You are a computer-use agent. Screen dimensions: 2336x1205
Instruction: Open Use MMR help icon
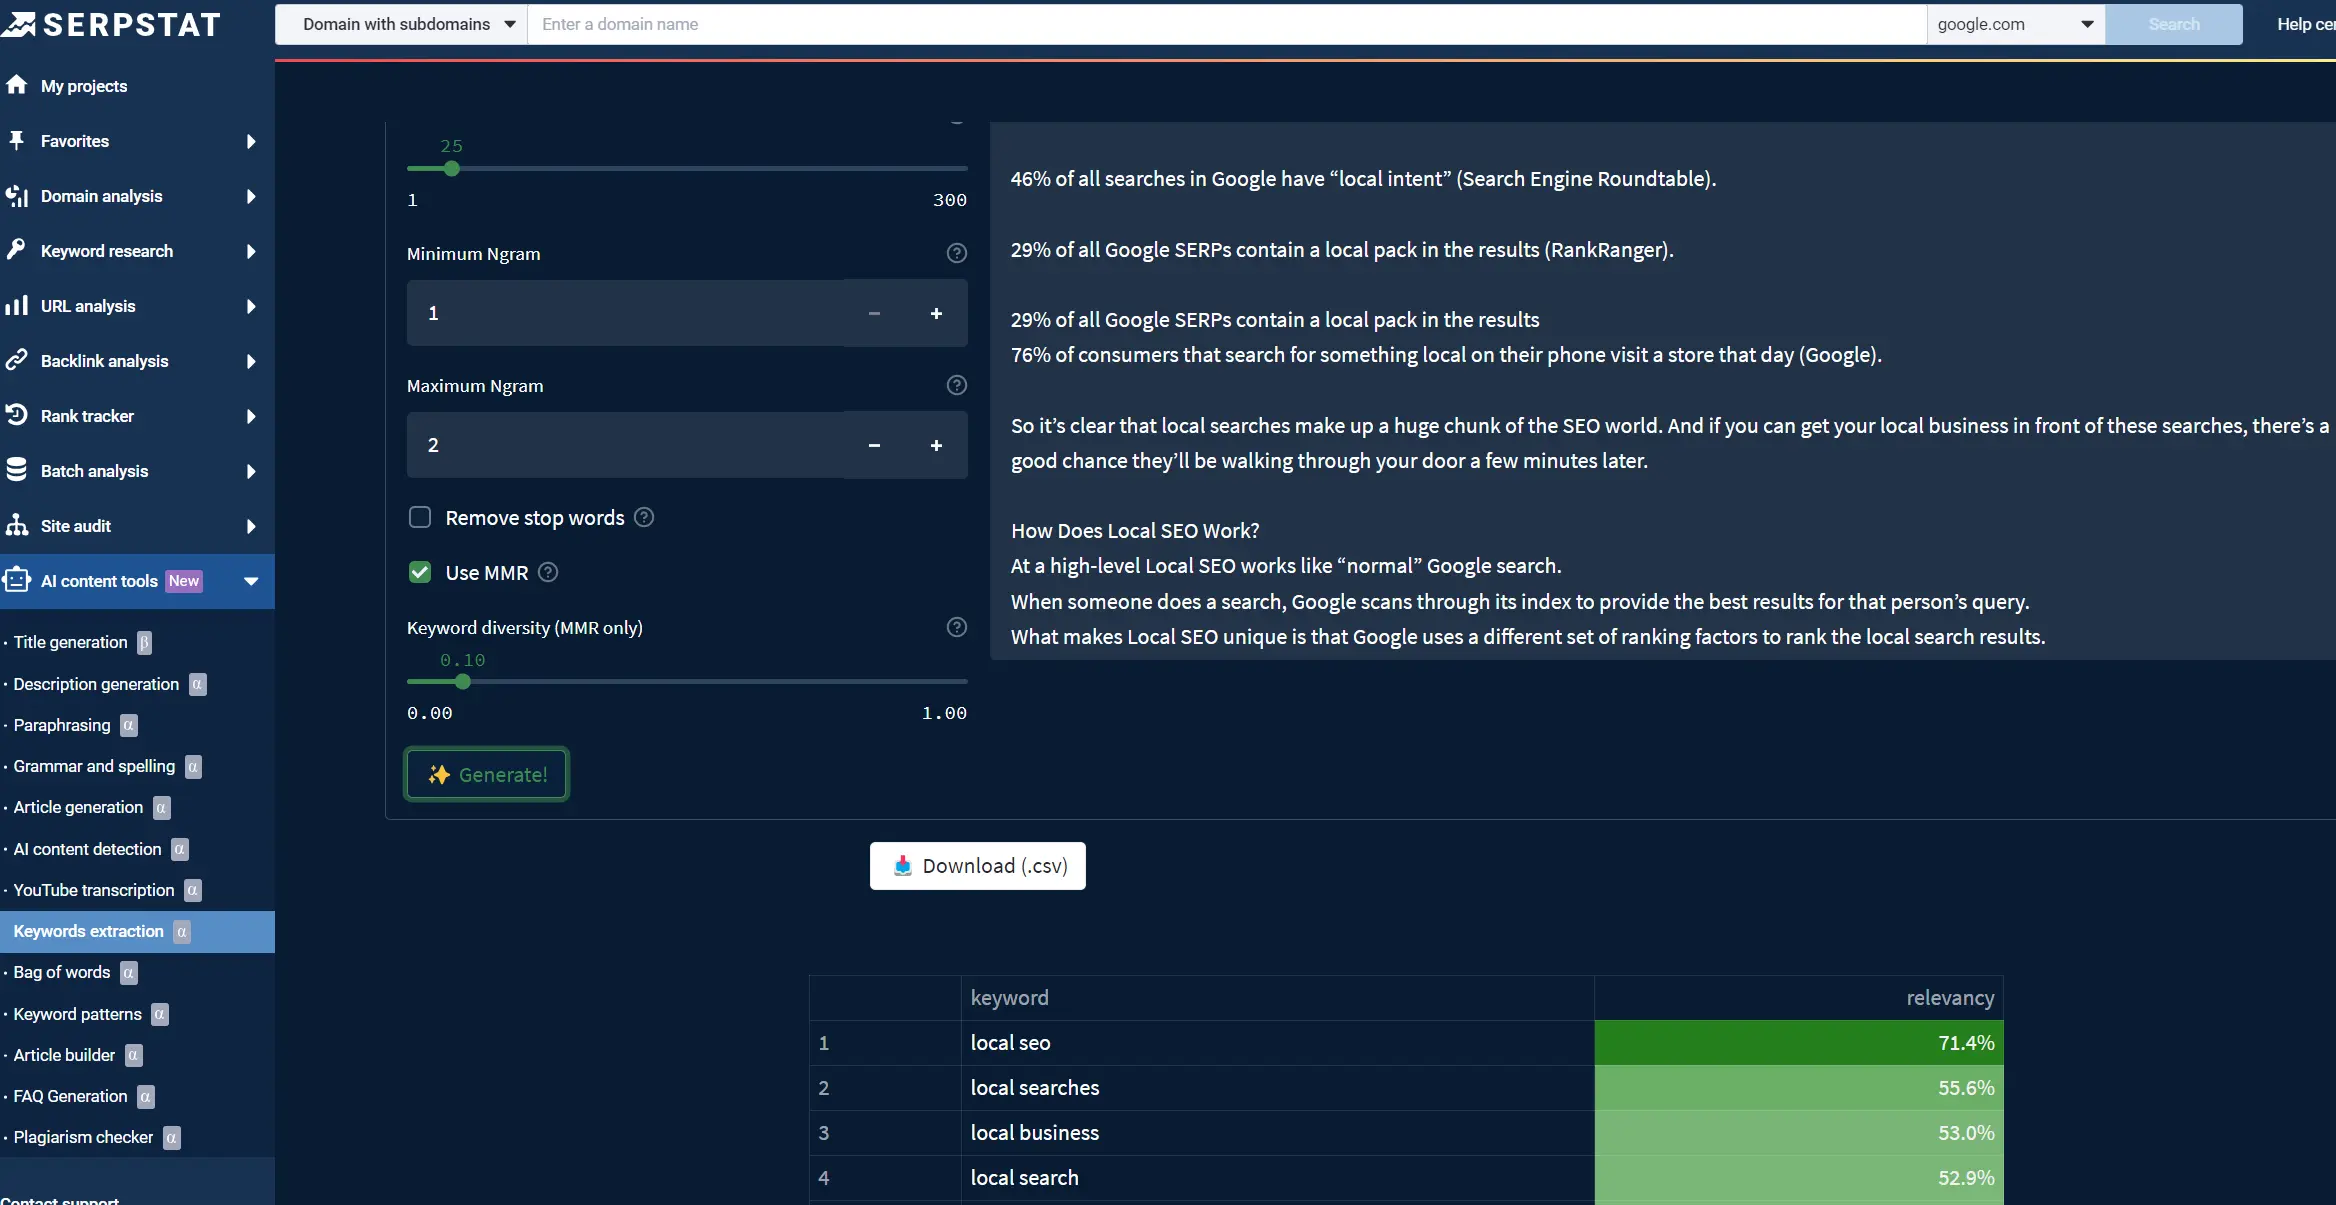[548, 572]
